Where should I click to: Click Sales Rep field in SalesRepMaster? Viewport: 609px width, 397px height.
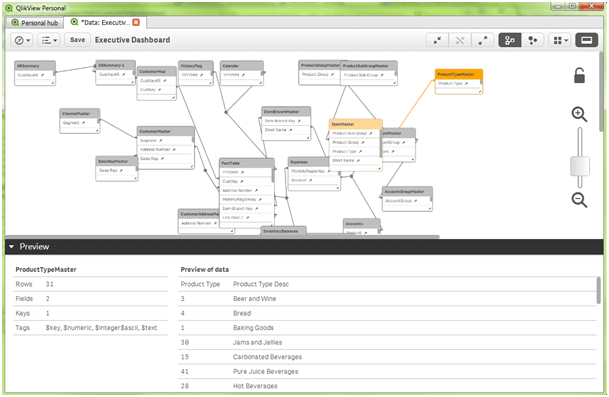pos(116,171)
